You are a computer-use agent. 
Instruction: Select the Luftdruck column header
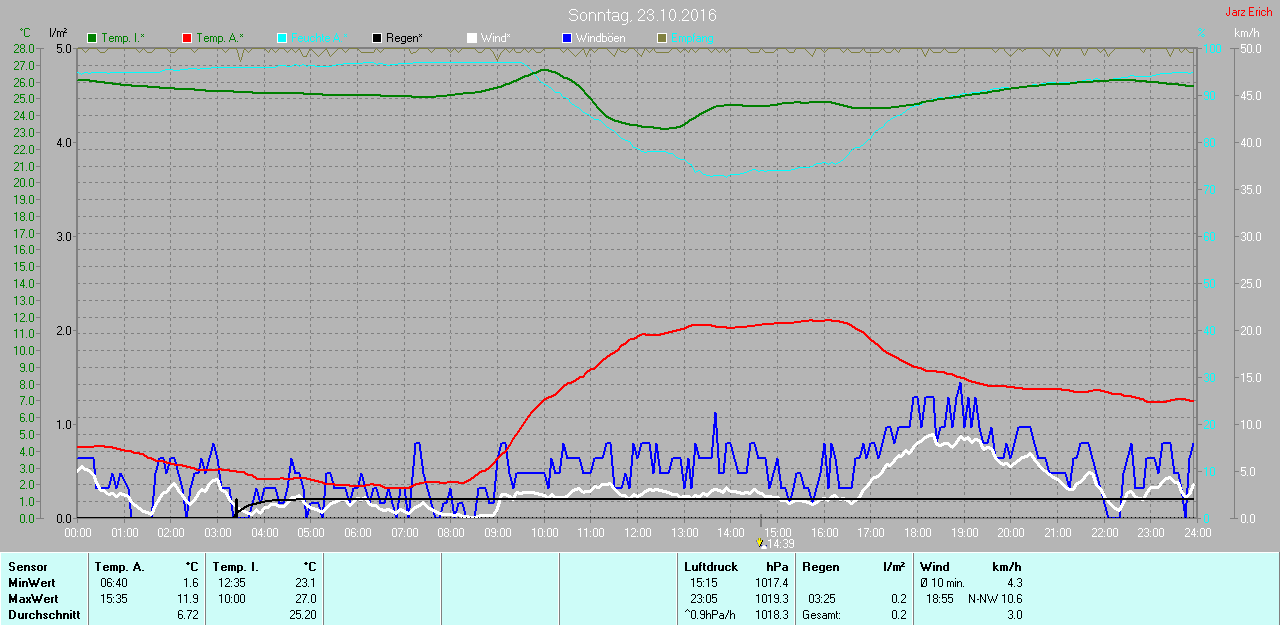[x=710, y=567]
